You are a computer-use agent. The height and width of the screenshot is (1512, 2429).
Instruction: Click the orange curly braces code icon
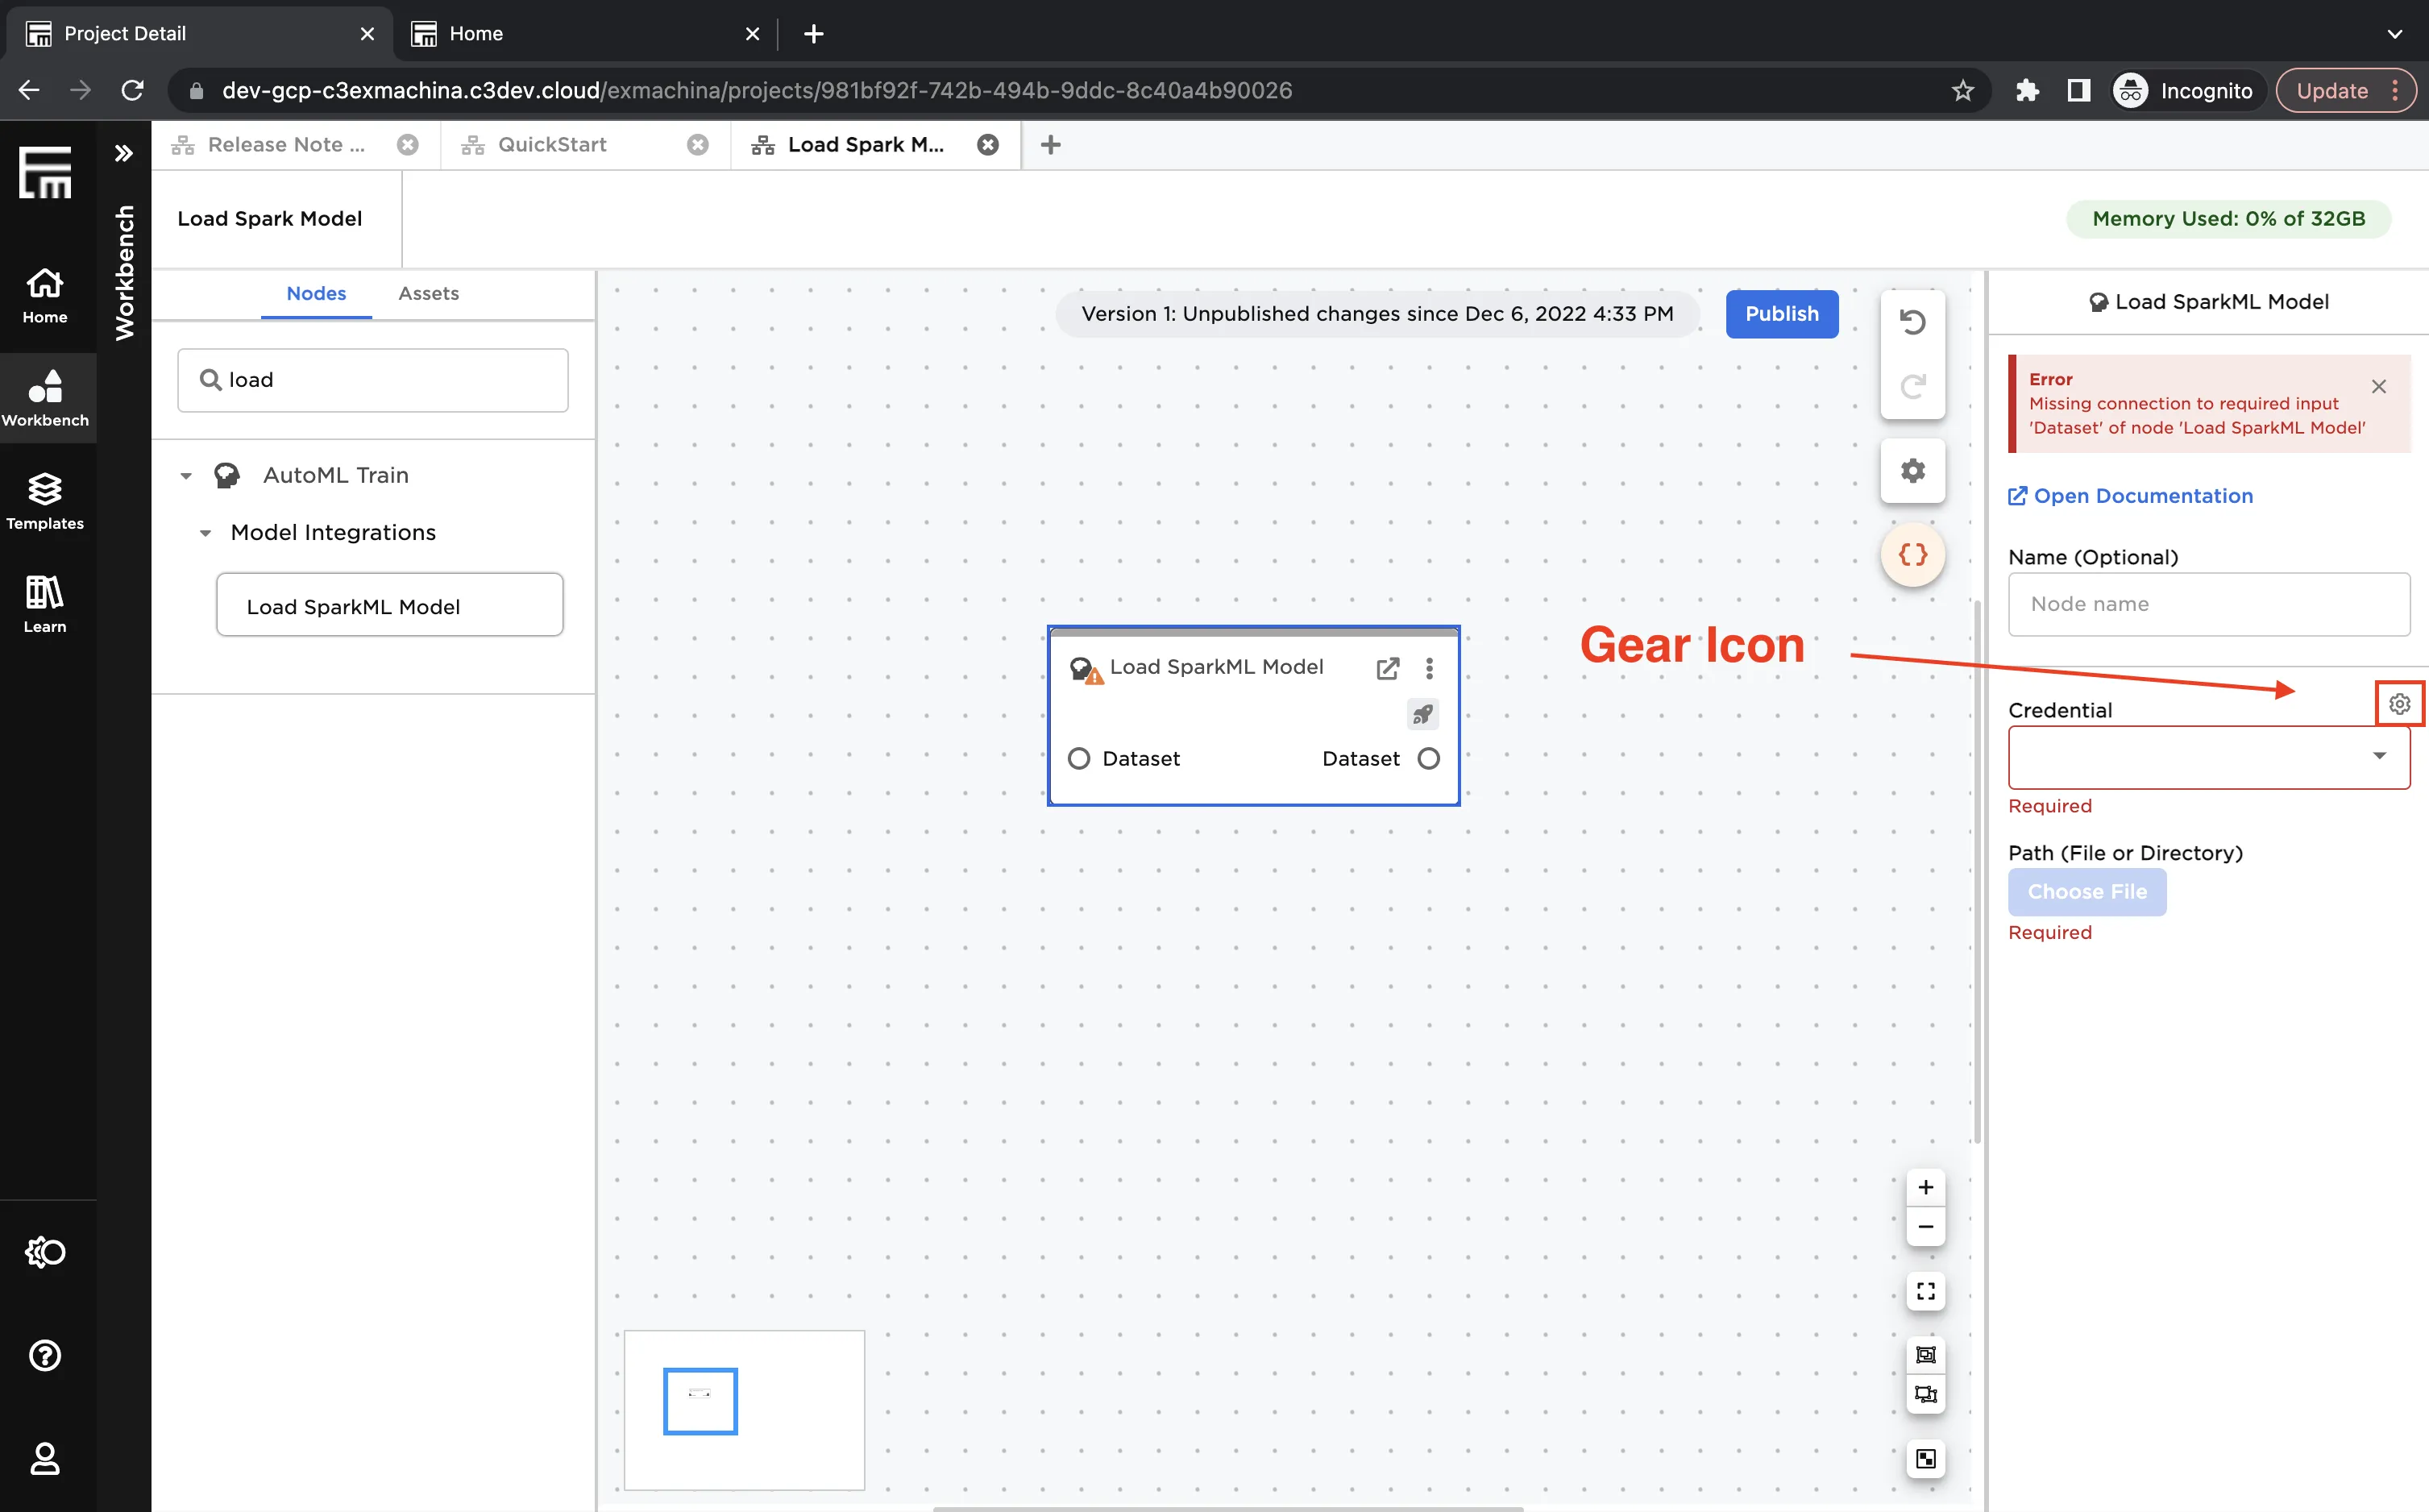coord(1912,555)
